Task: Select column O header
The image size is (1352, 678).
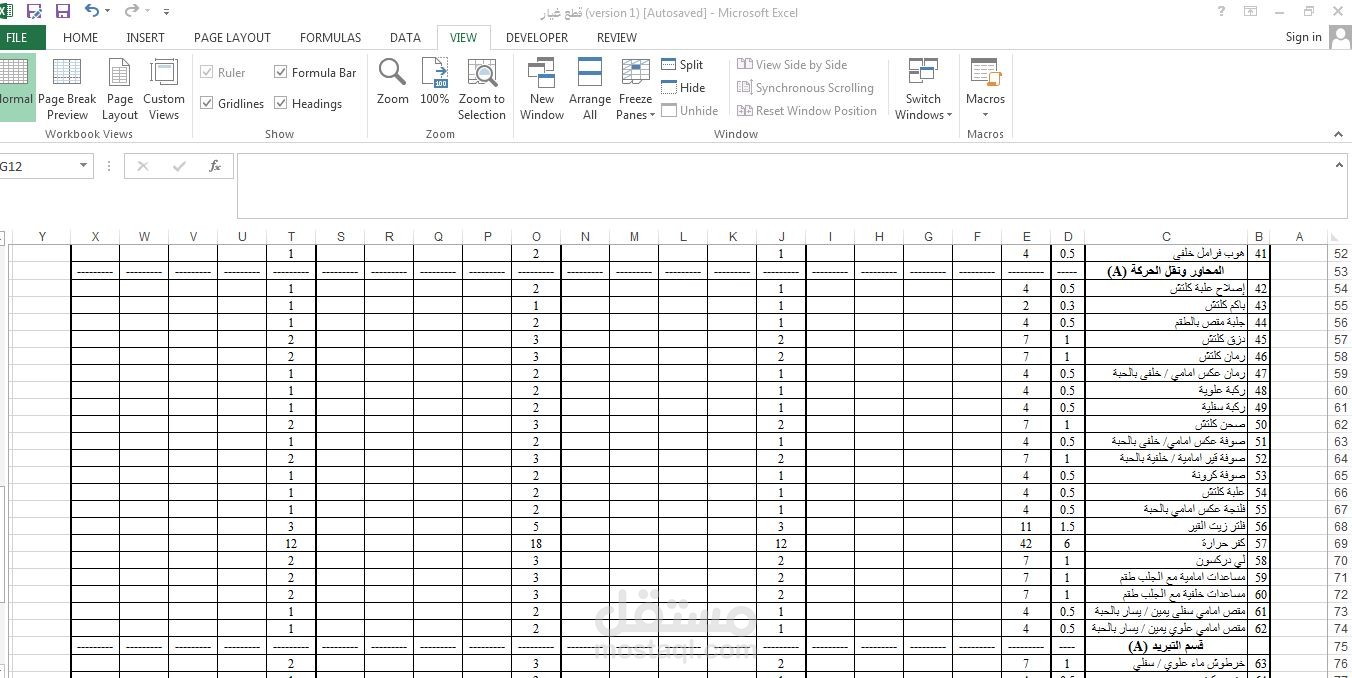Action: [x=536, y=237]
